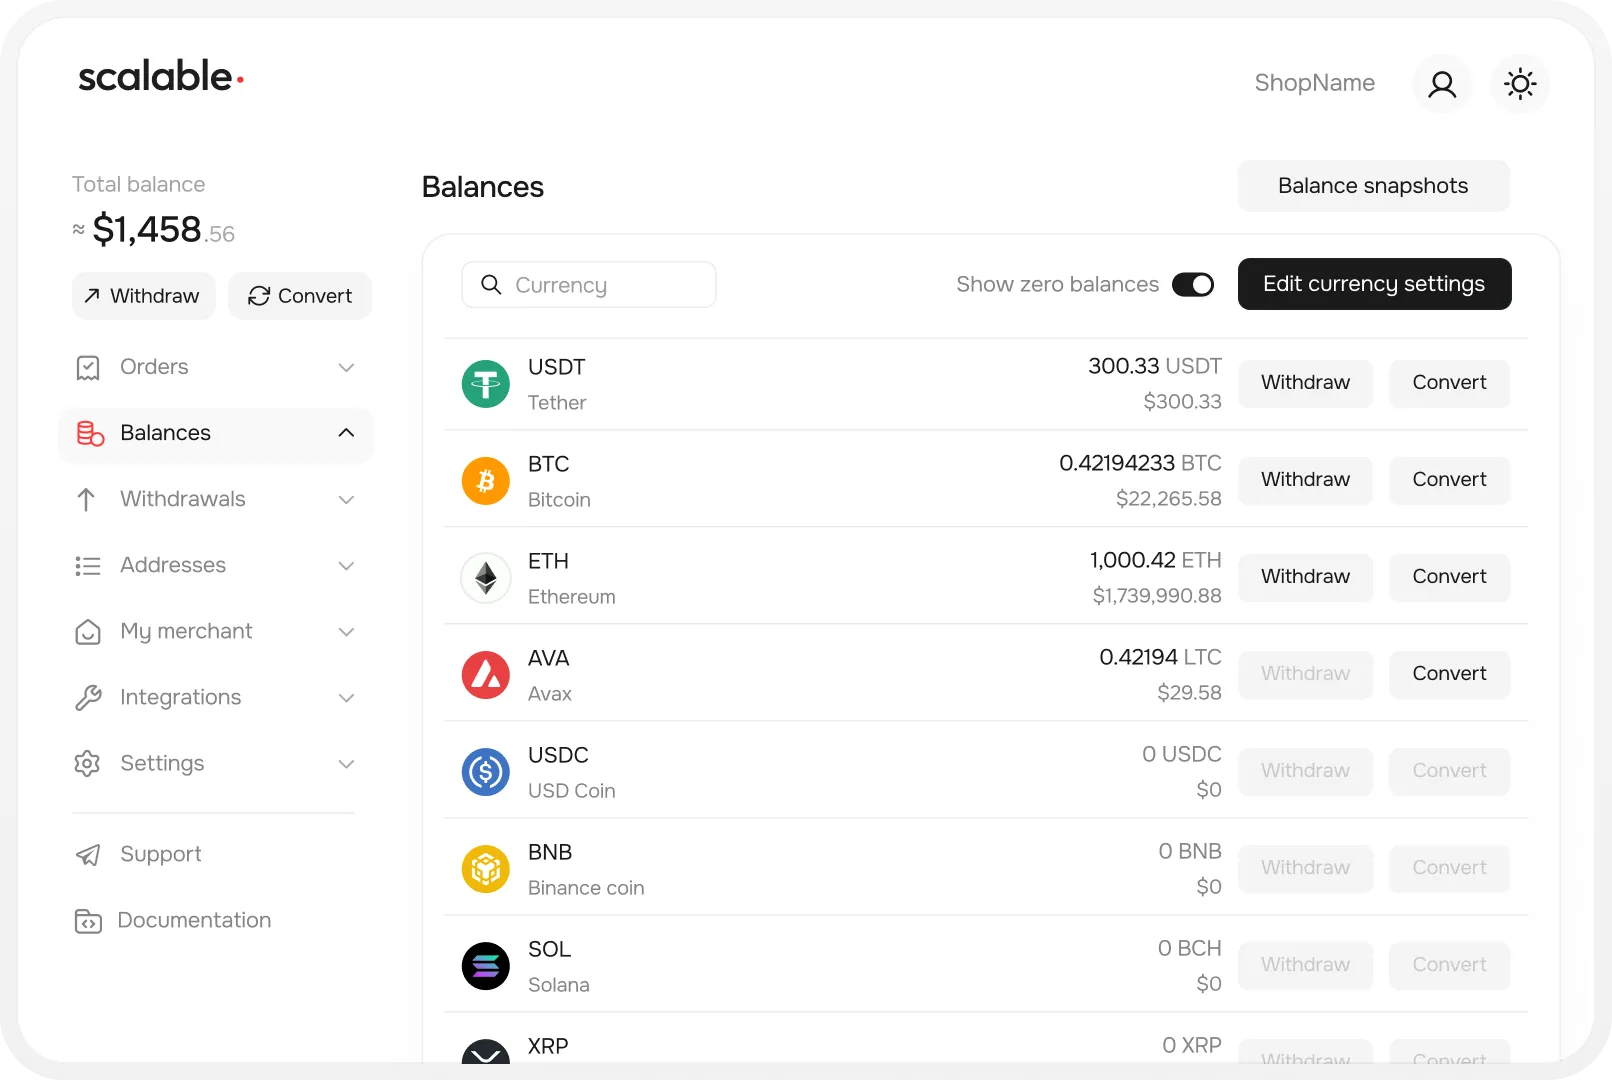
Task: Convert the ETH balance
Action: coord(1449,577)
